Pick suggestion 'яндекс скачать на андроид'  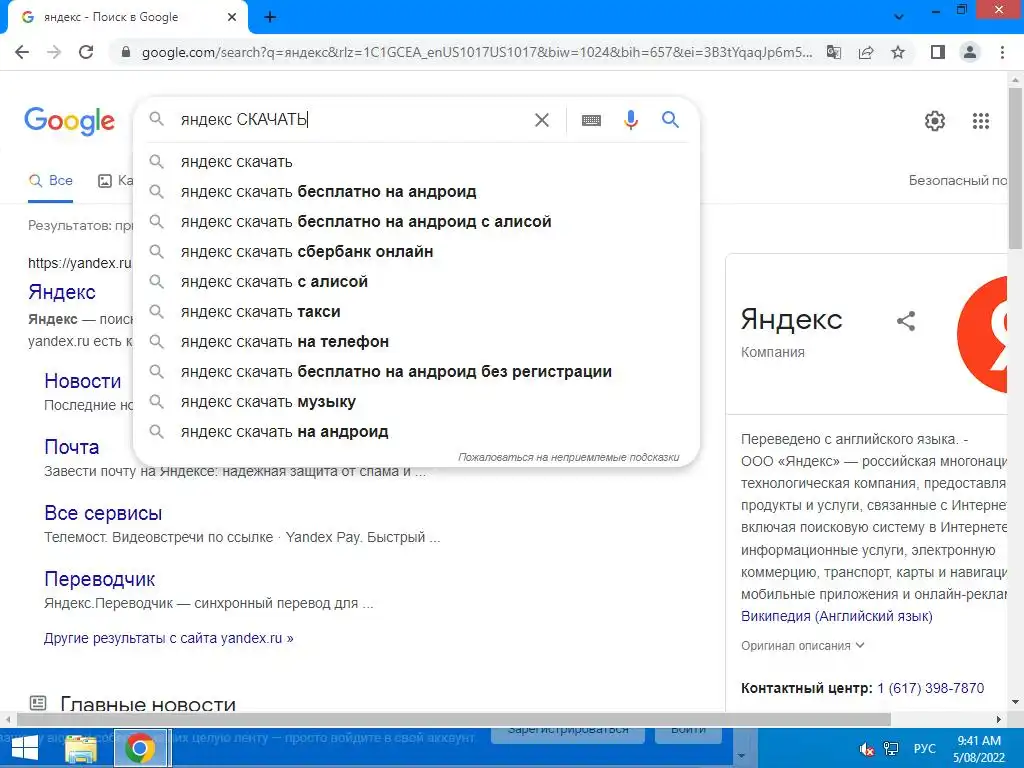click(x=416, y=432)
